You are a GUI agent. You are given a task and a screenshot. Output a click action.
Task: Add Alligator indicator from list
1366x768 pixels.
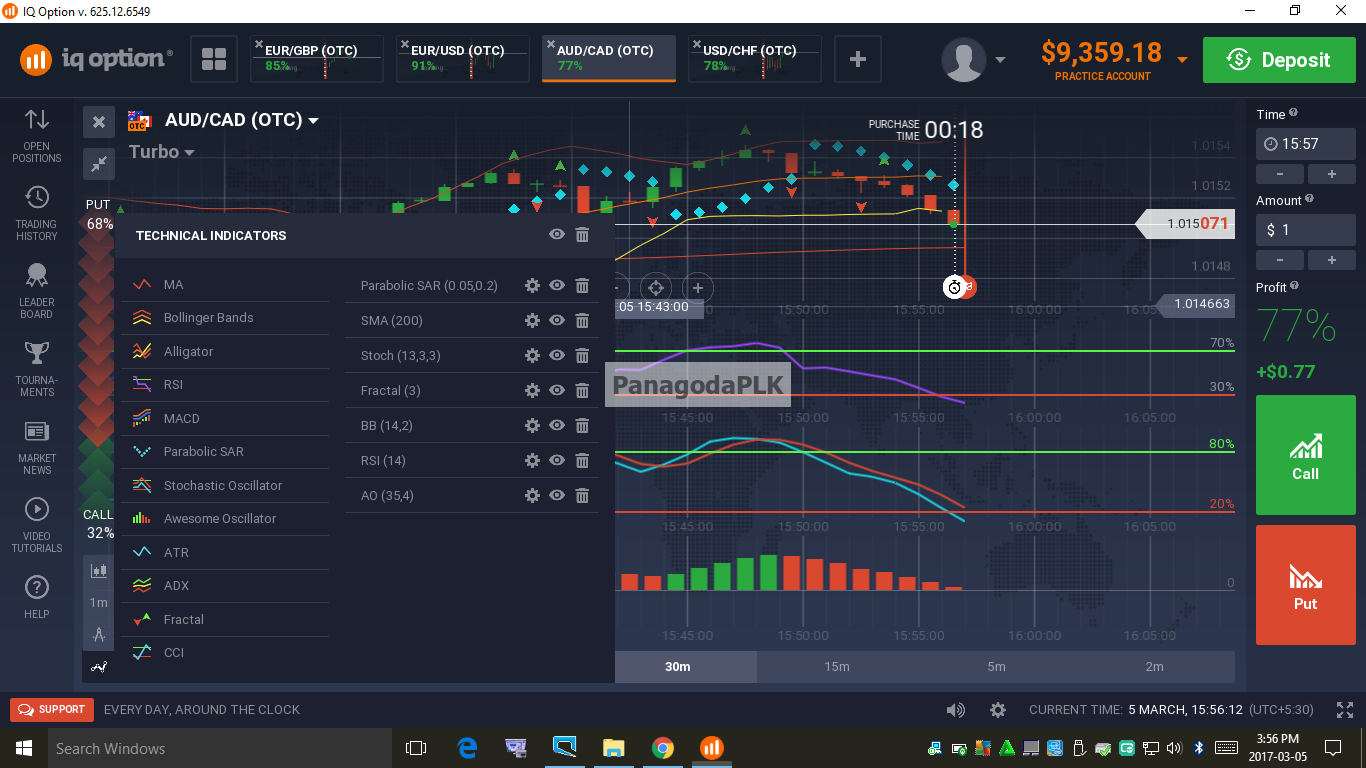tap(225, 351)
